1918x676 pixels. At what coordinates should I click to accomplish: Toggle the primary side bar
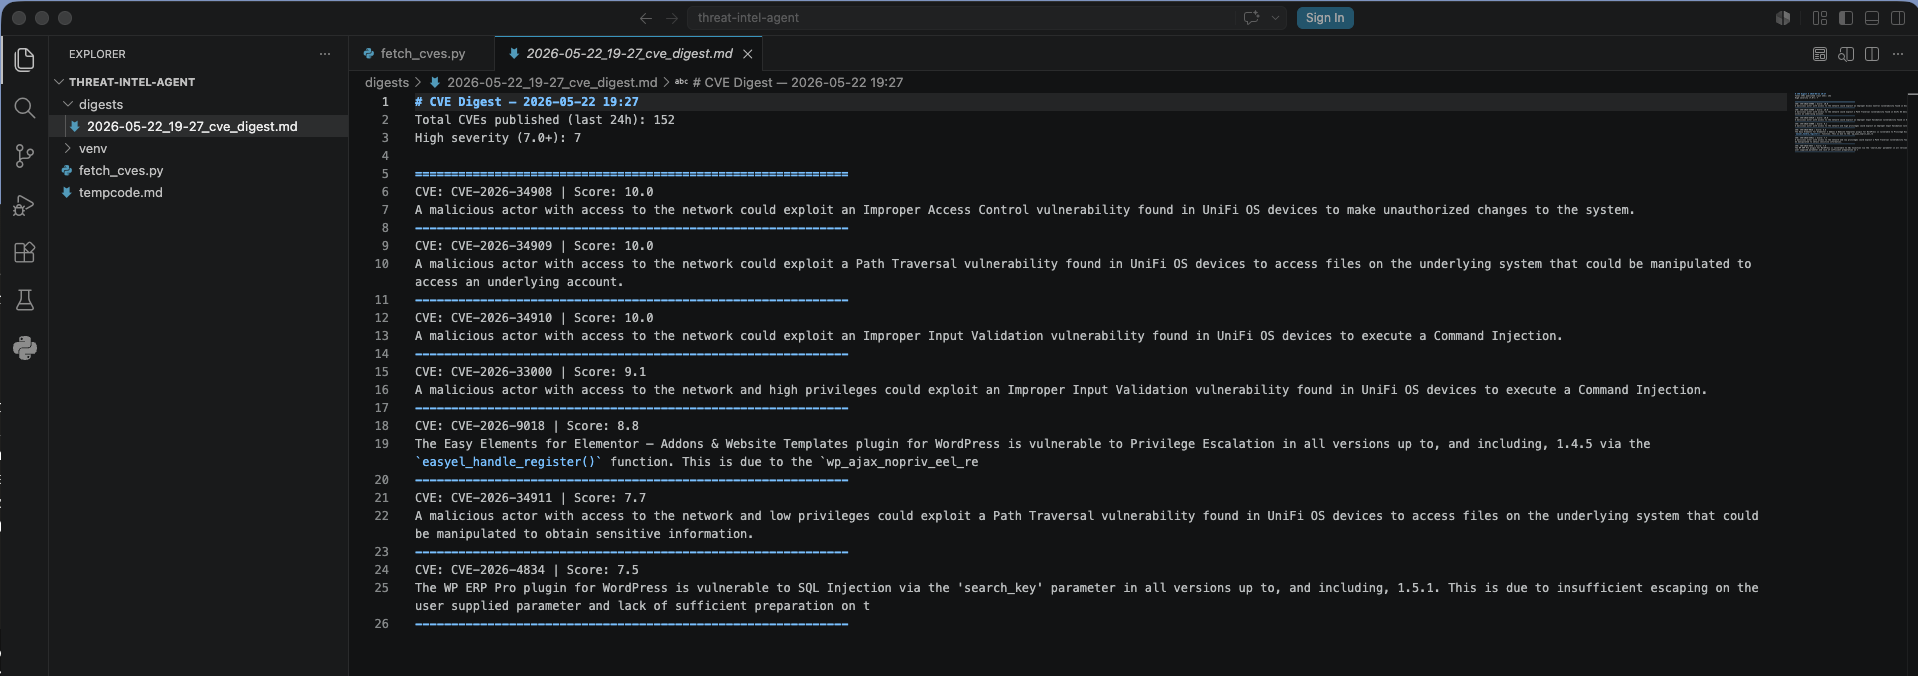pos(1846,18)
